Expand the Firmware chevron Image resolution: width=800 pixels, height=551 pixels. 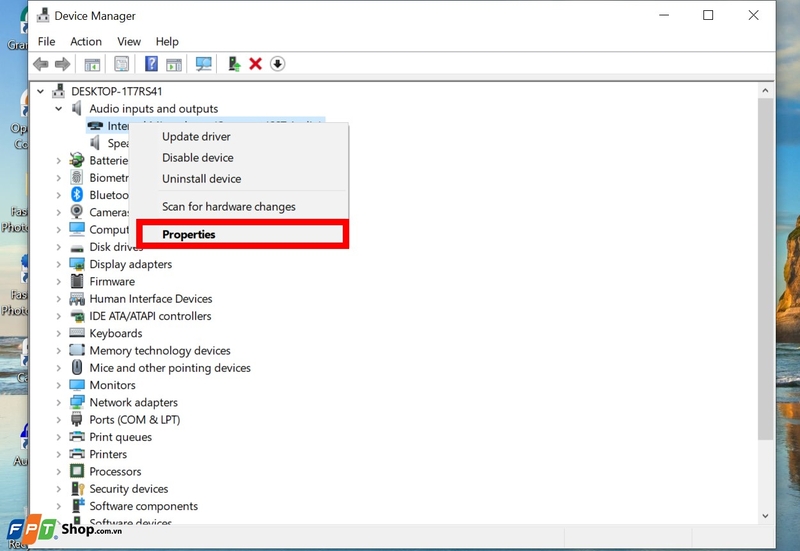[x=59, y=282]
